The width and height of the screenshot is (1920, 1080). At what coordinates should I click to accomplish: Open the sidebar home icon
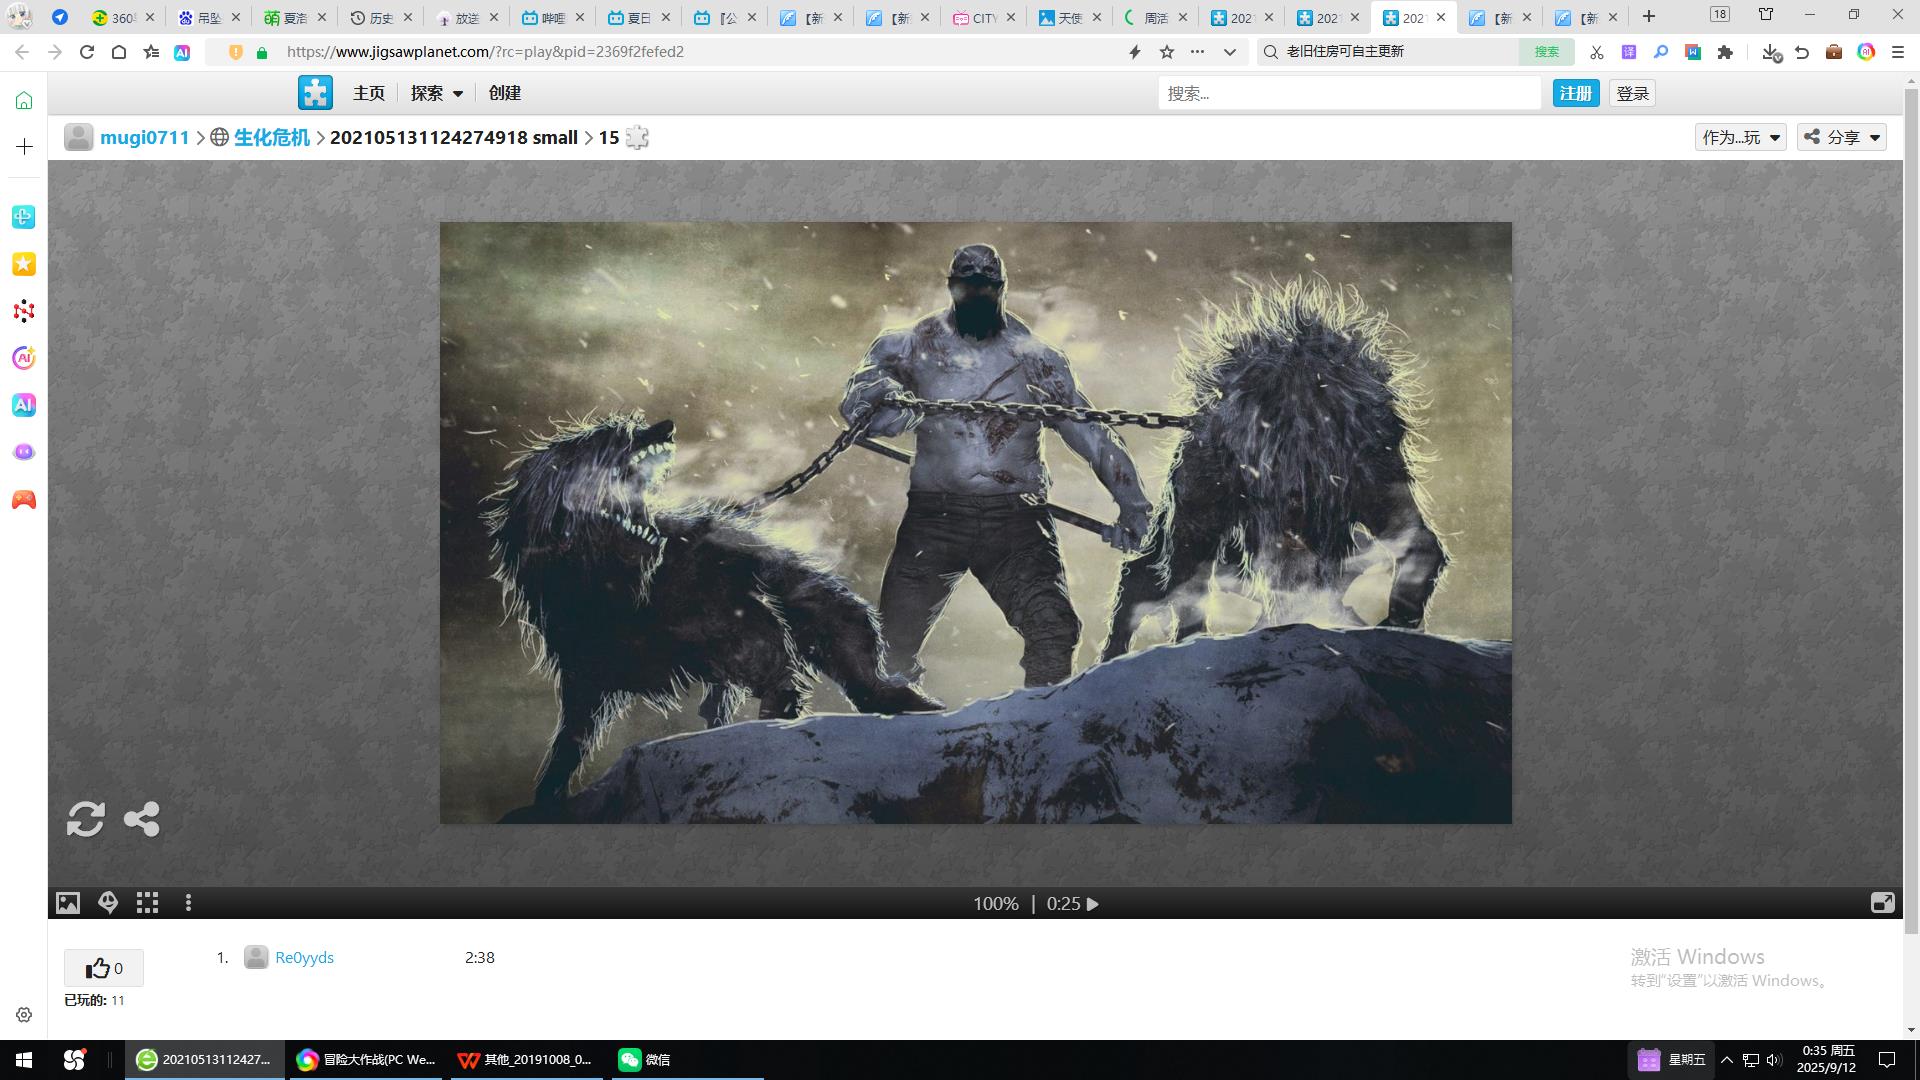pos(24,100)
